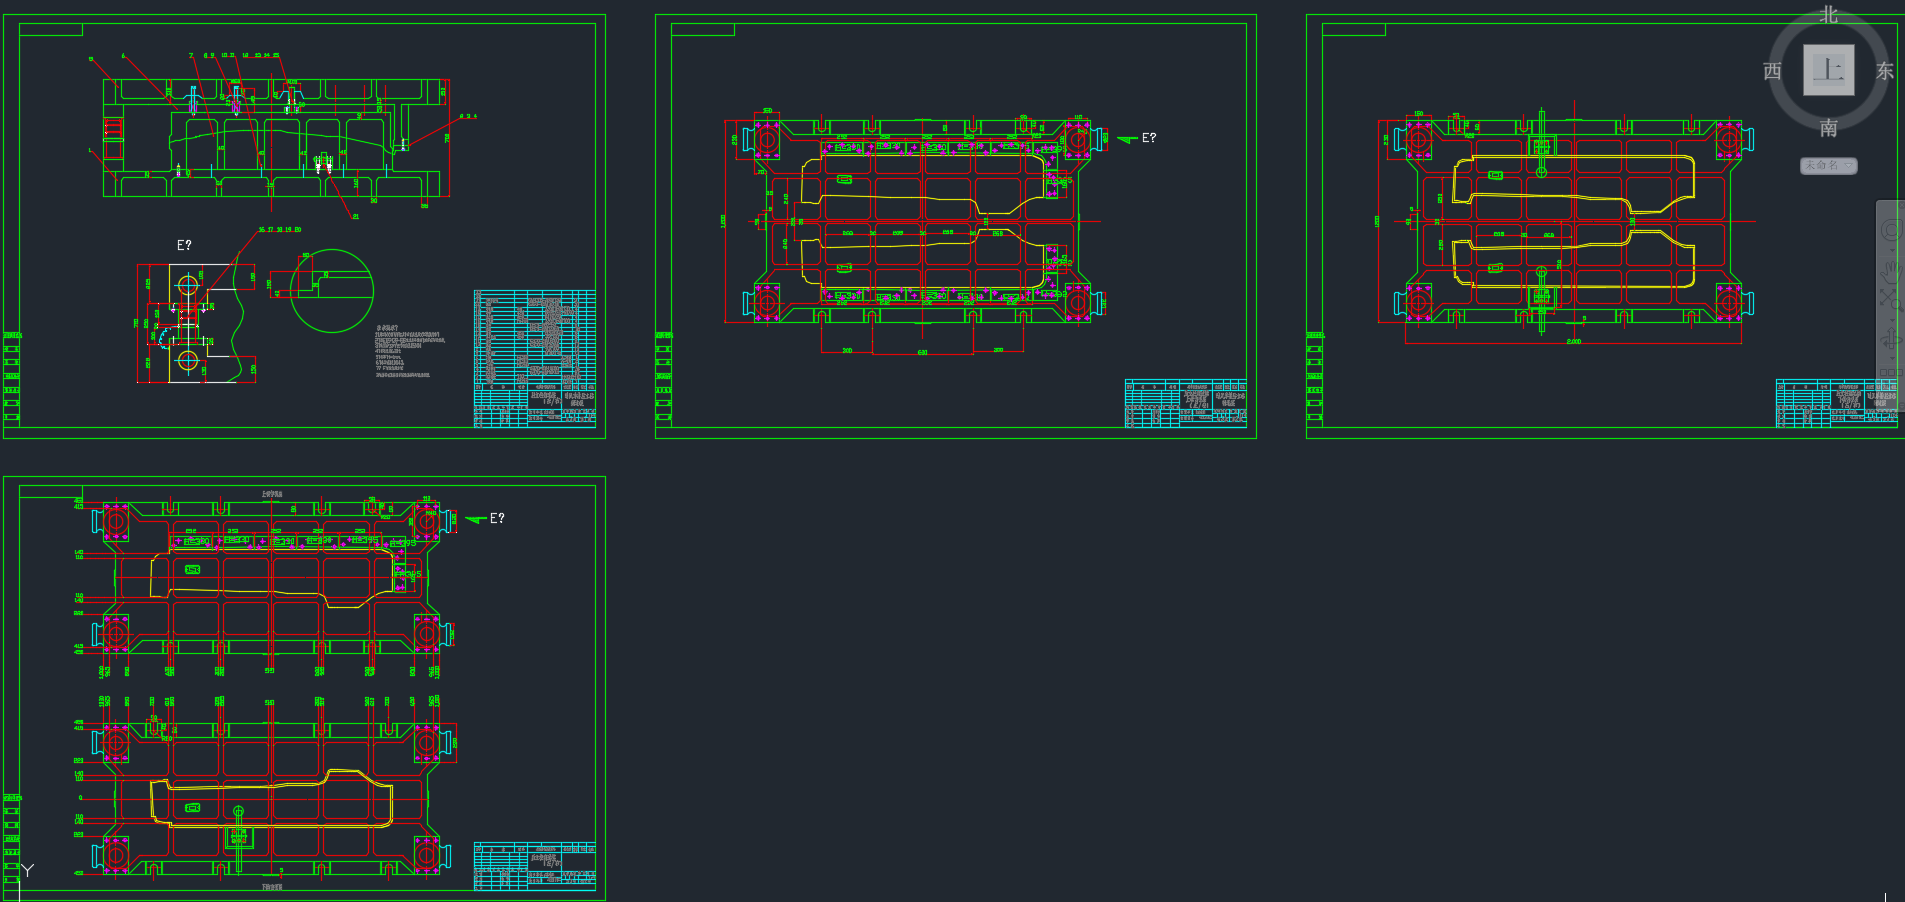Click the 东 (east) compass label on ViewCube
1905x902 pixels.
(x=1885, y=71)
